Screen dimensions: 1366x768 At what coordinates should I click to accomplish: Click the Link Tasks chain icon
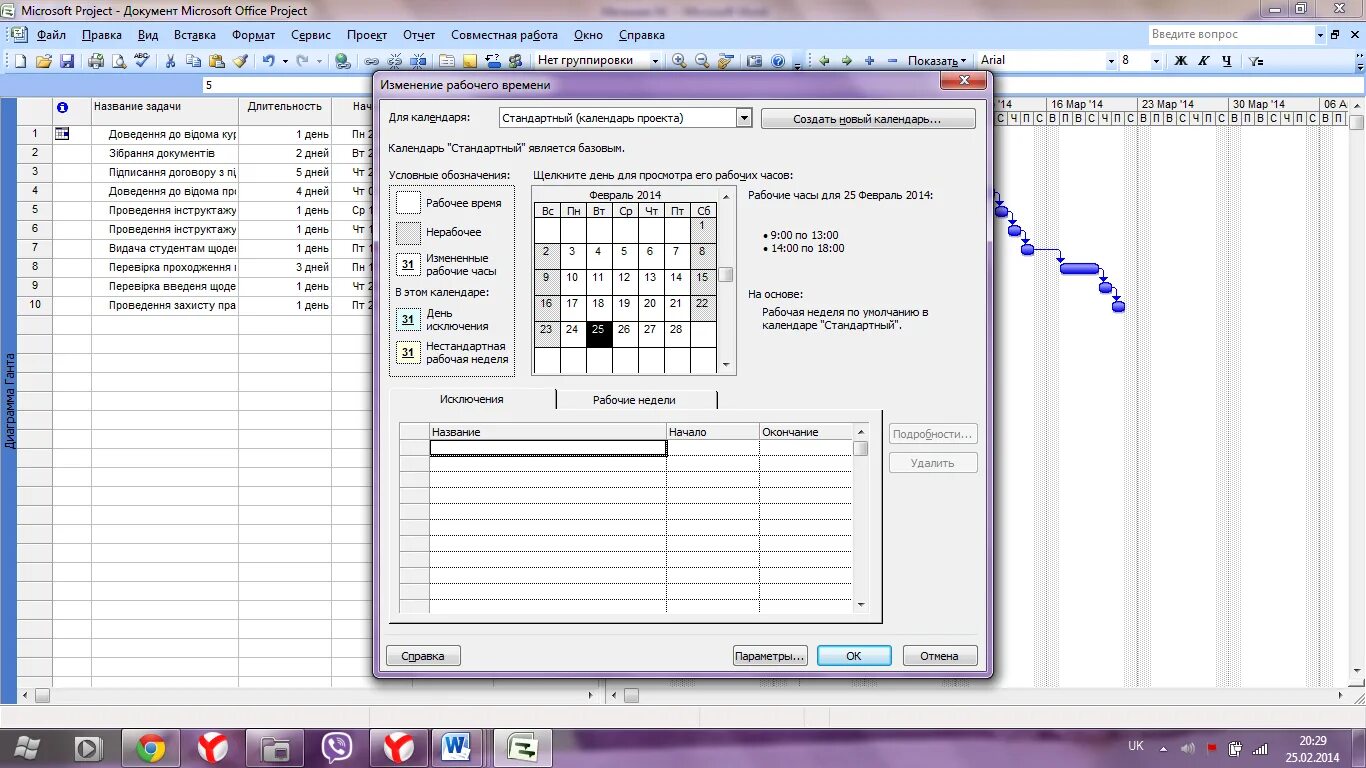(372, 61)
